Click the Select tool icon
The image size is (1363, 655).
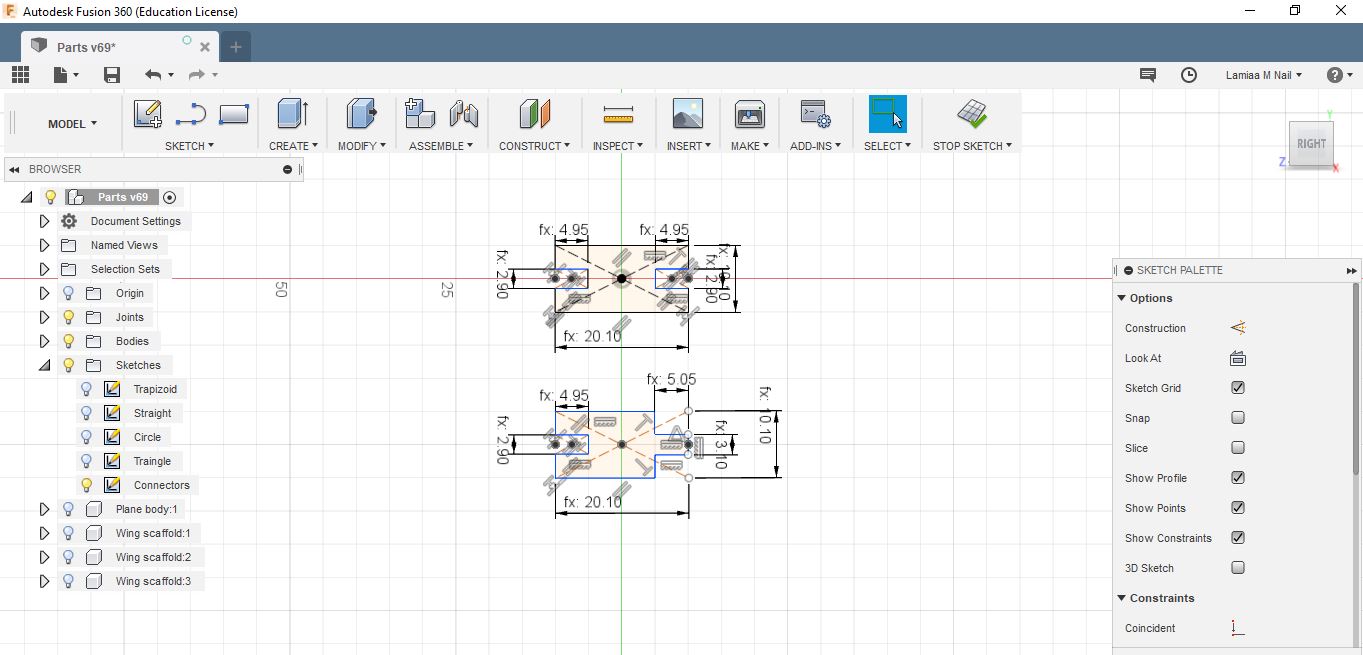[887, 114]
